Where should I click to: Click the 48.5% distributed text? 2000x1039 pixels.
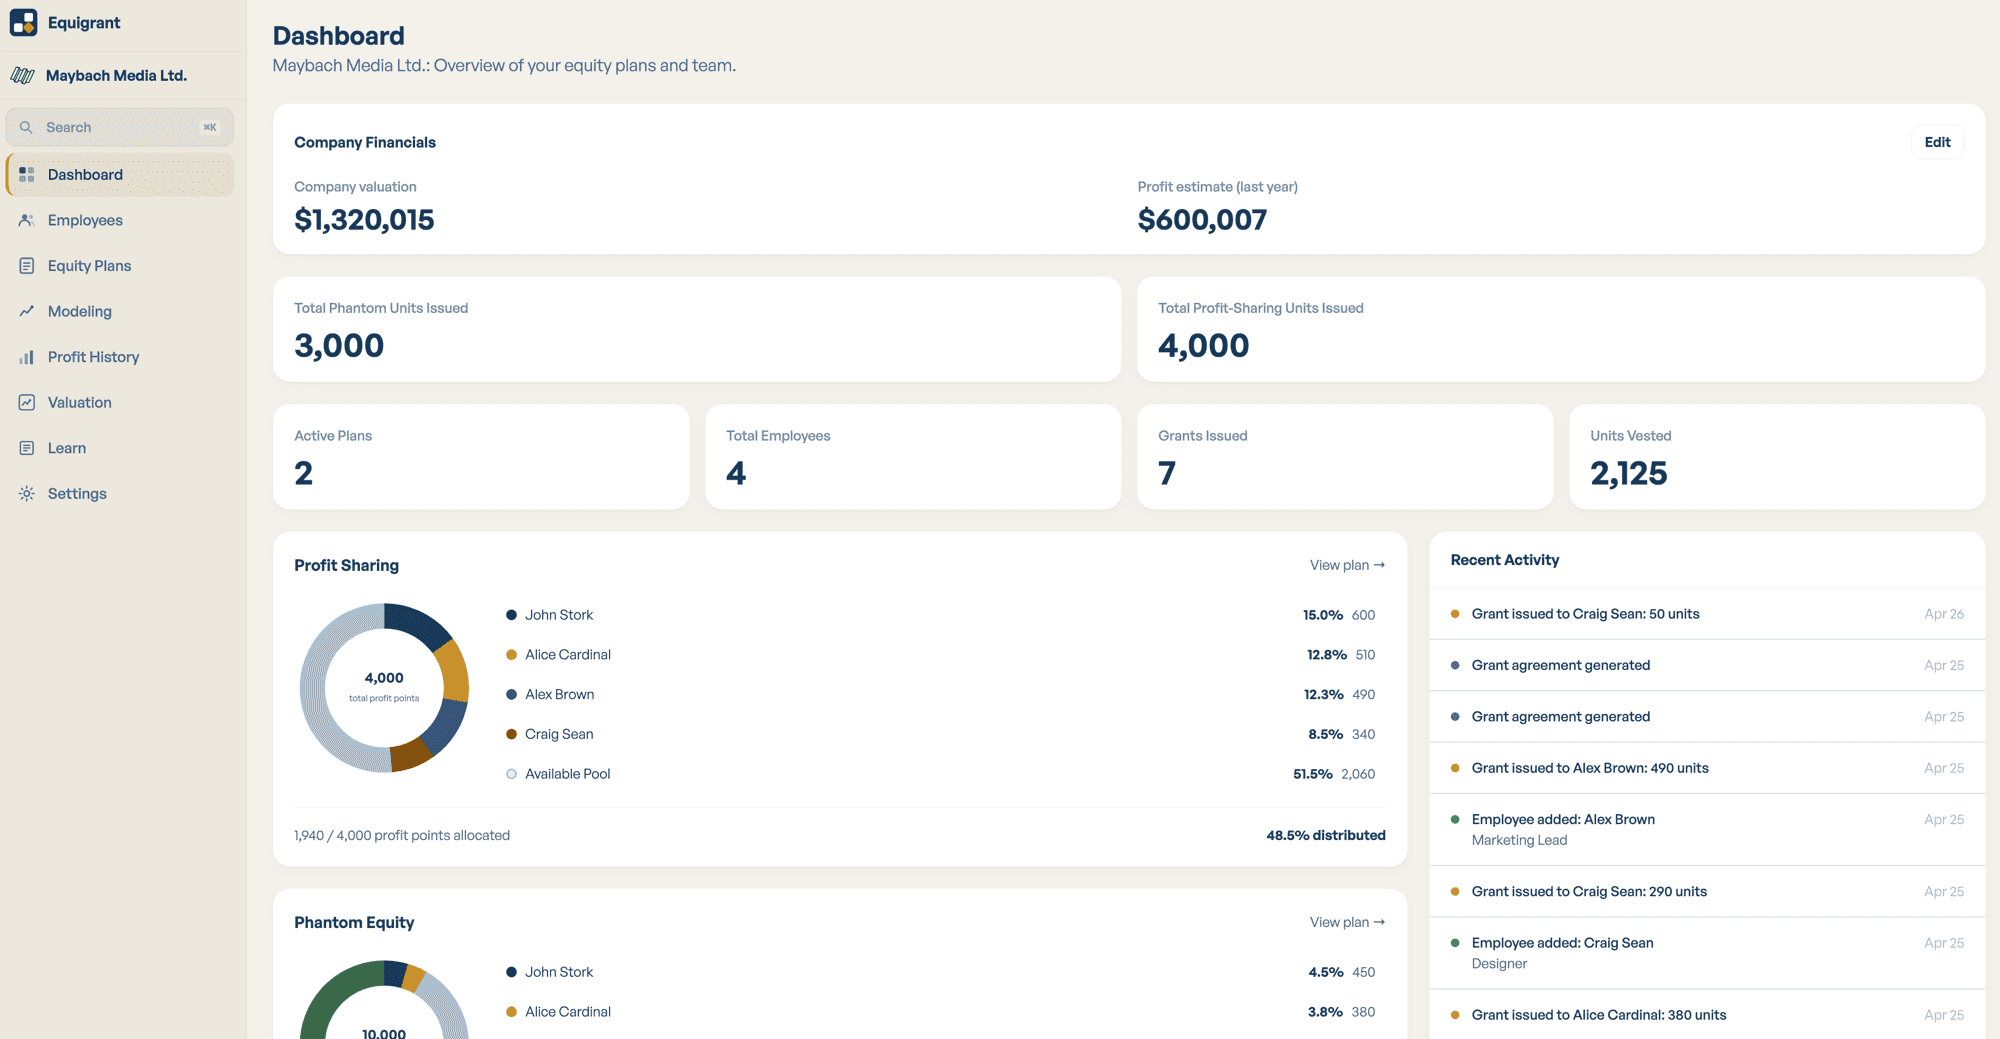[1326, 835]
